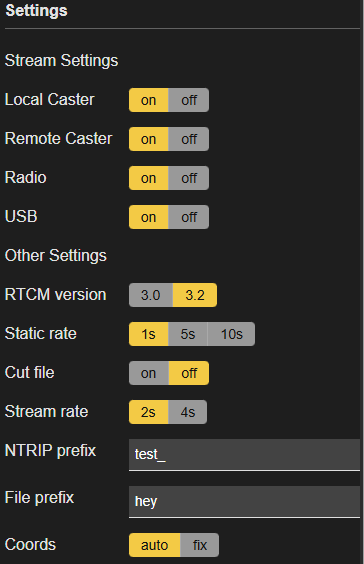Focus the File prefix input field
Viewport: 364px width, 564px height.
tap(244, 502)
